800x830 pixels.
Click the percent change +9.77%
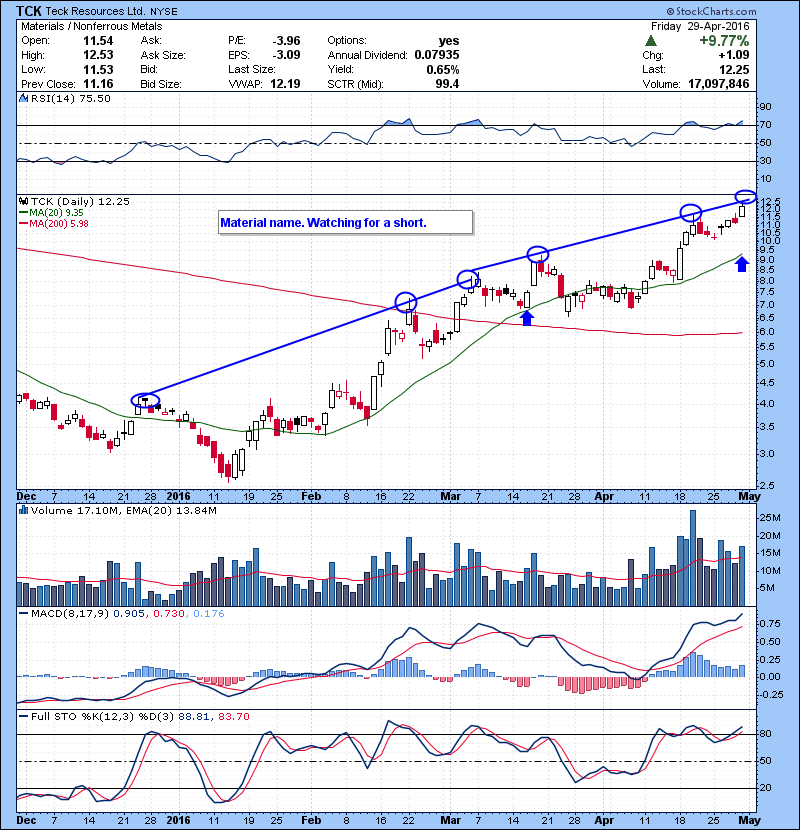point(724,41)
